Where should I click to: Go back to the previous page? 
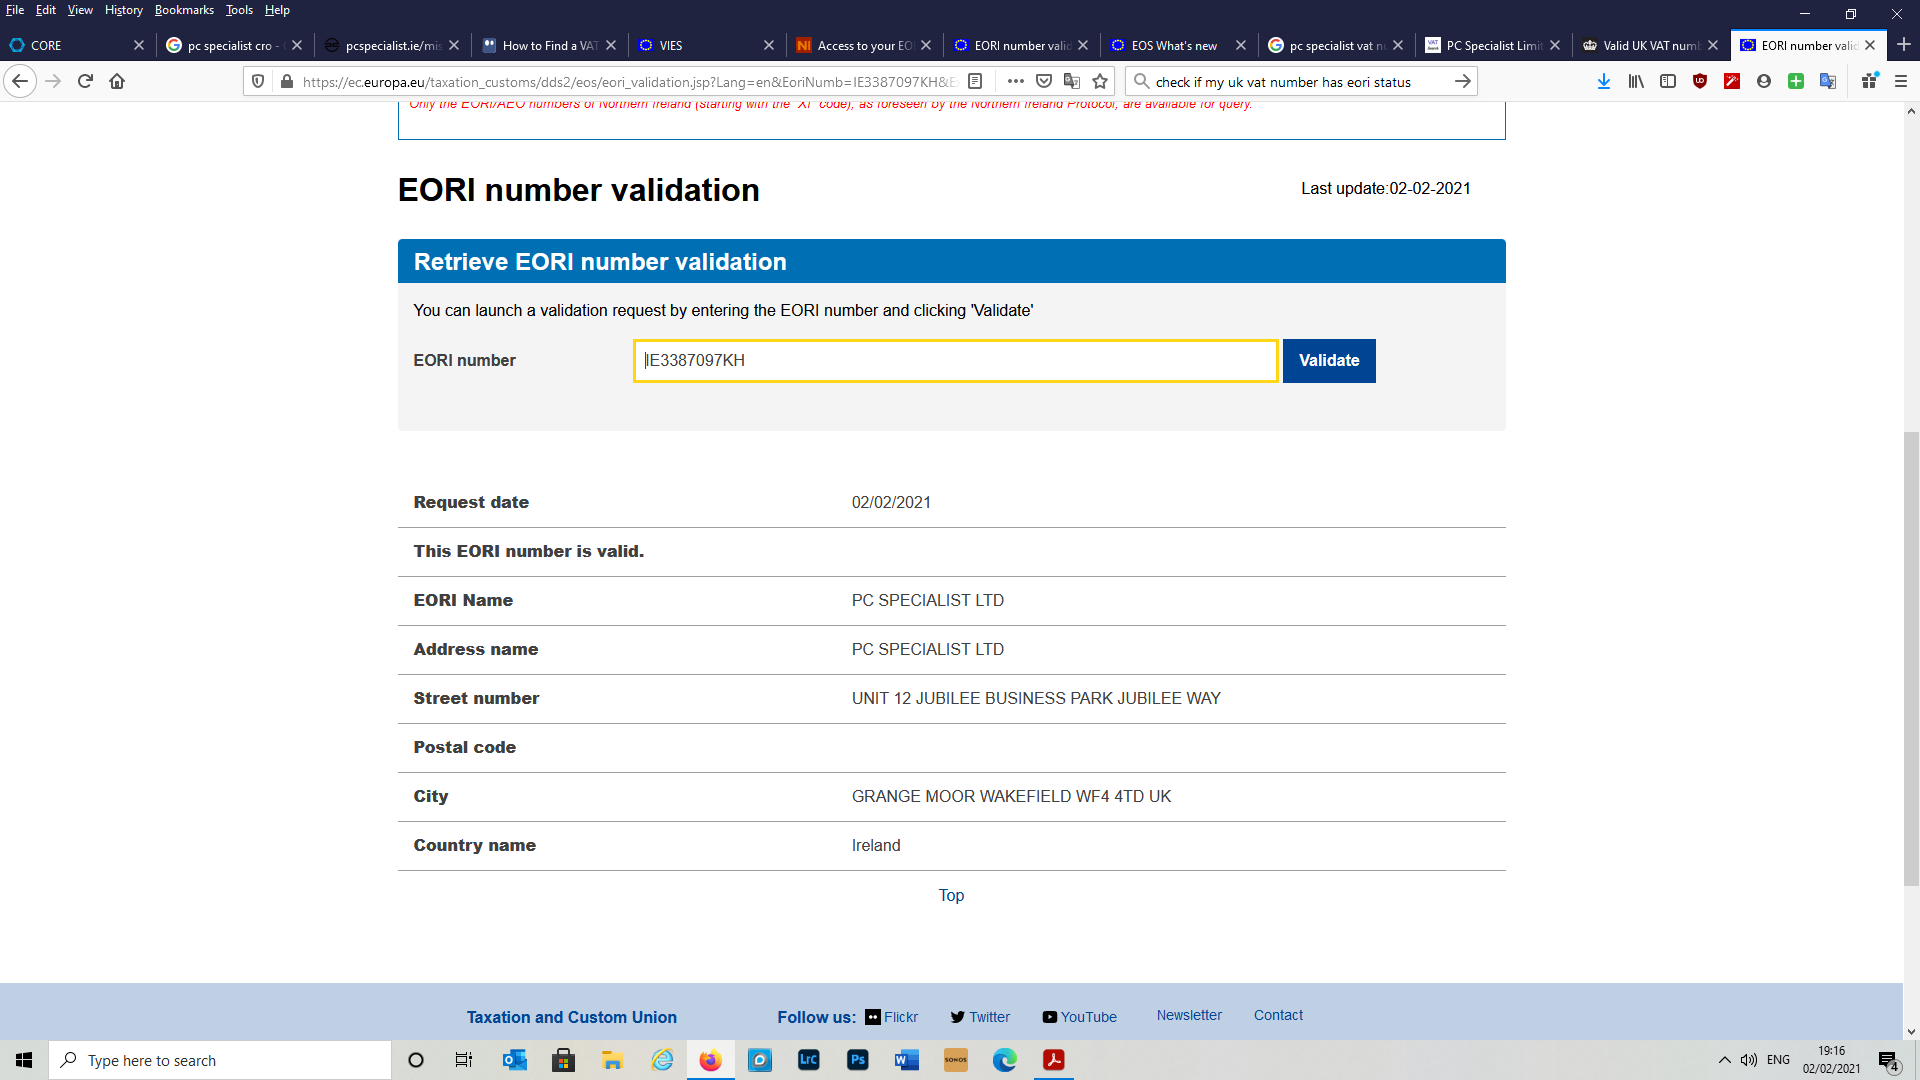point(20,81)
